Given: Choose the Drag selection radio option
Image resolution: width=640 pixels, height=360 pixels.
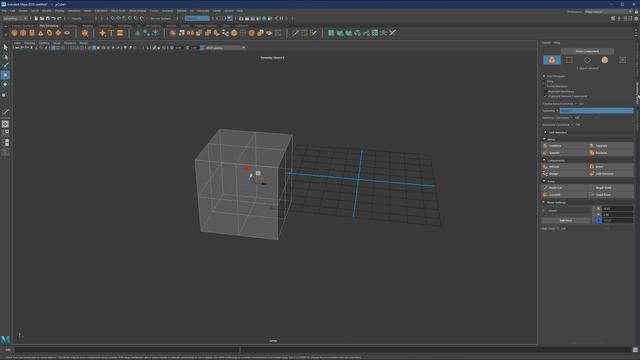Looking at the screenshot, I should coord(545,82).
